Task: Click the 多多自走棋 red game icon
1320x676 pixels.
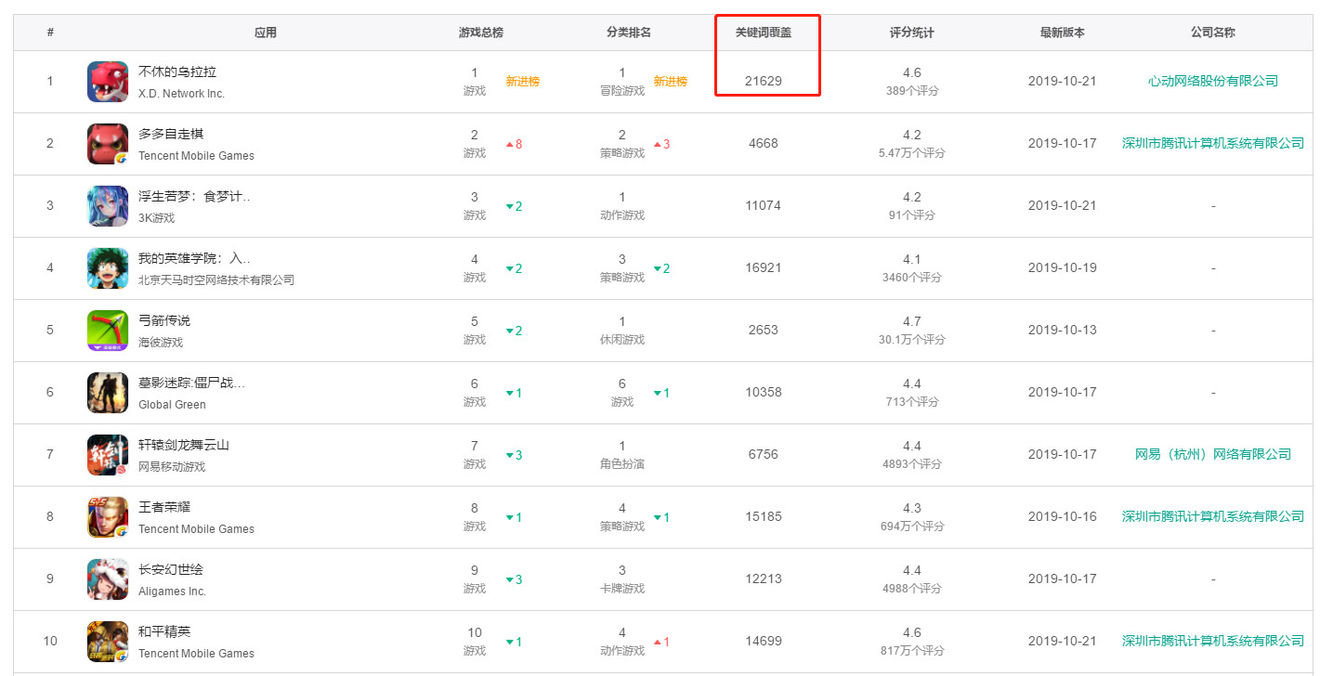Action: point(107,143)
